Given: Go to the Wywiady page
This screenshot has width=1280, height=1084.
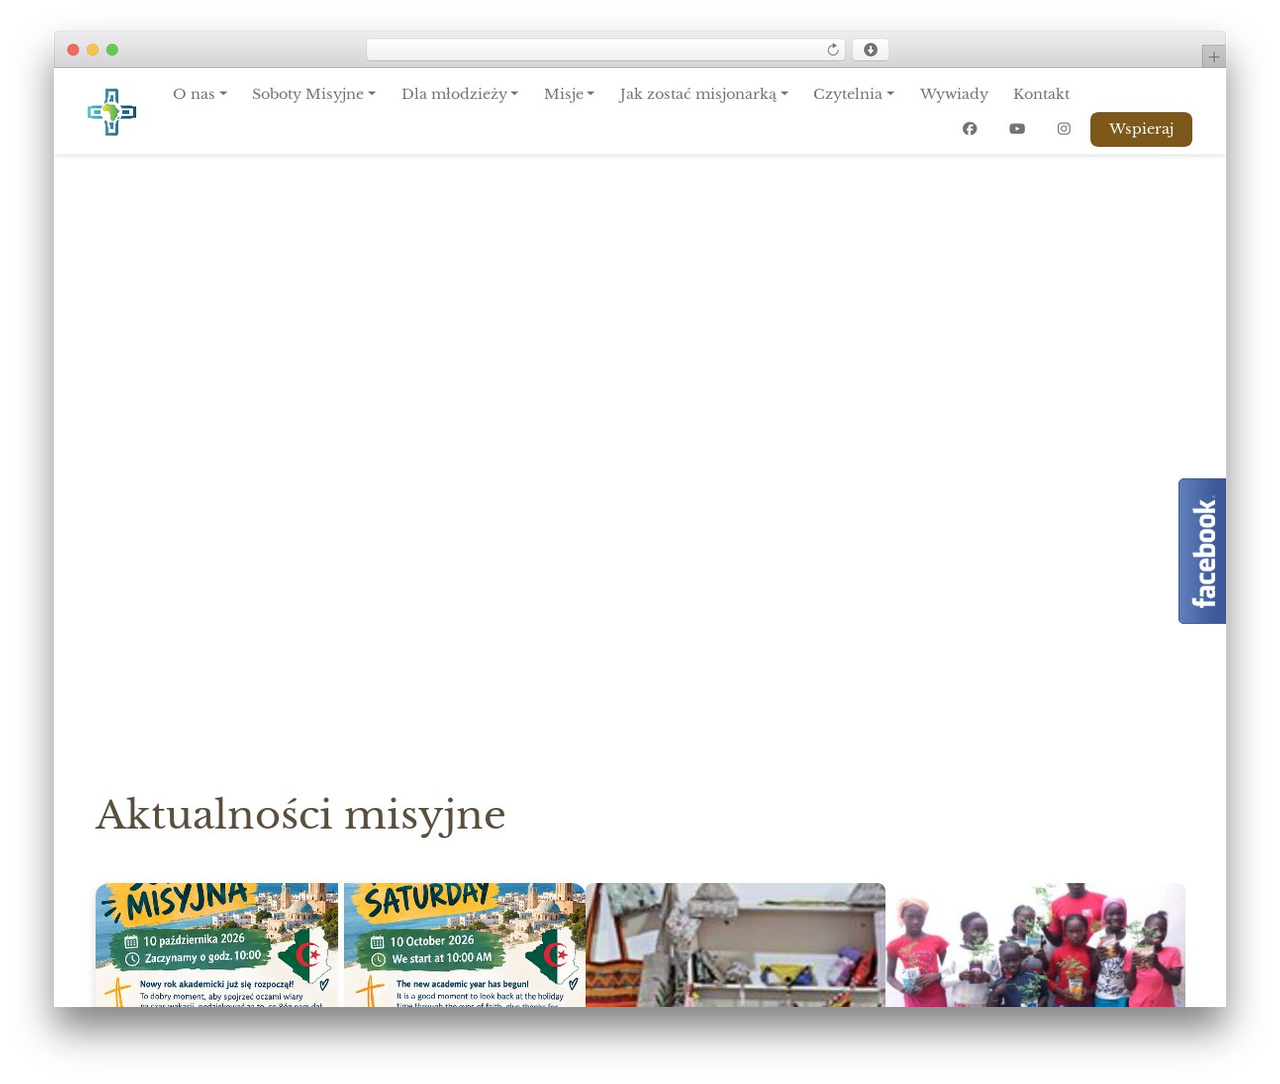Looking at the screenshot, I should click(x=954, y=94).
